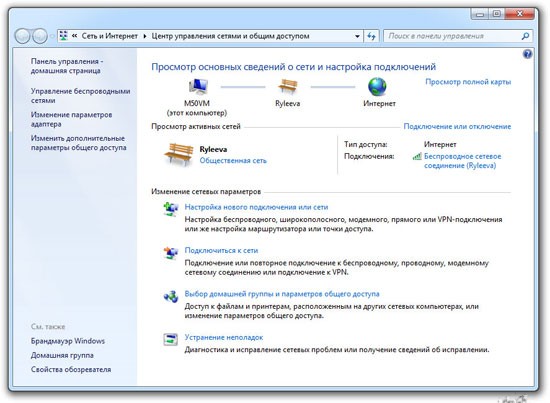Click Подключиться к сети link
This screenshot has width=550, height=403.
[221, 250]
